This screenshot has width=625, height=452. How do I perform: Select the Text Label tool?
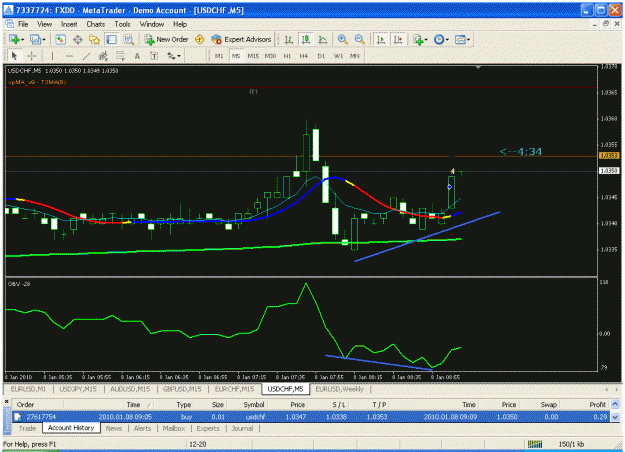154,56
